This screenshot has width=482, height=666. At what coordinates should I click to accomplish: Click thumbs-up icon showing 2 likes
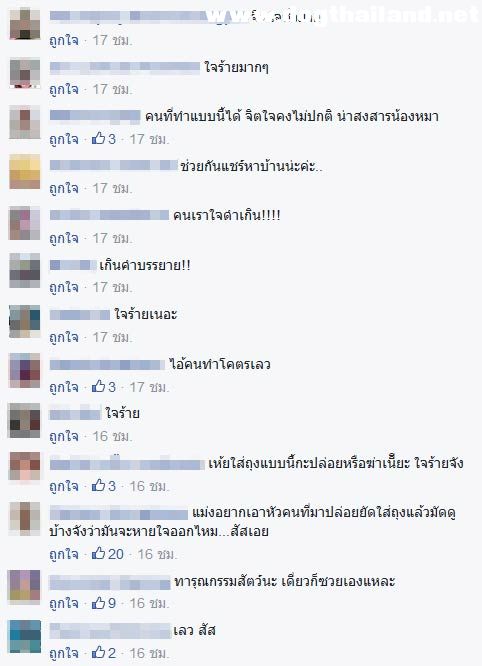[x=99, y=652]
